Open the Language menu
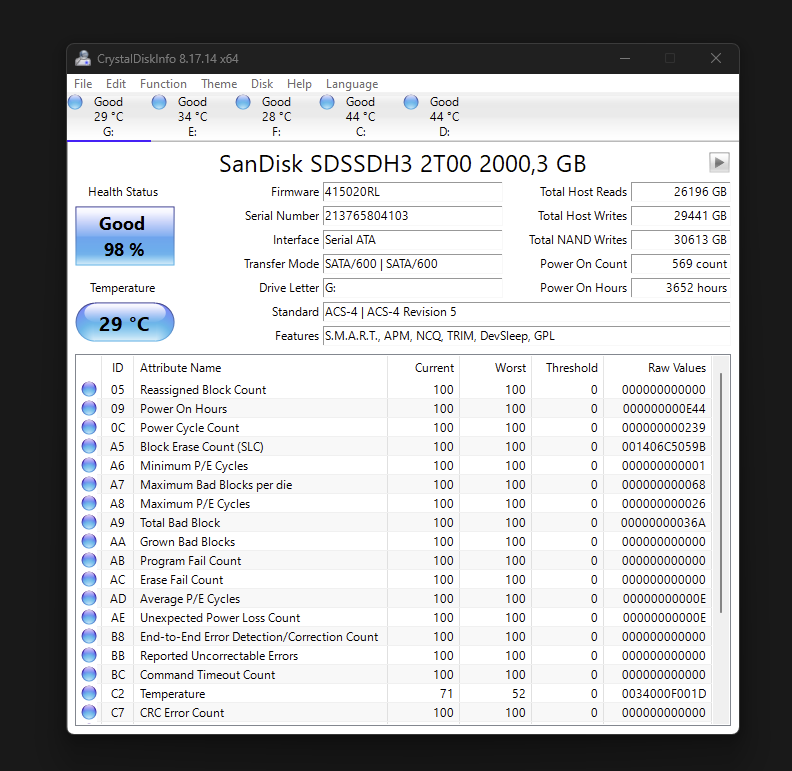 352,84
